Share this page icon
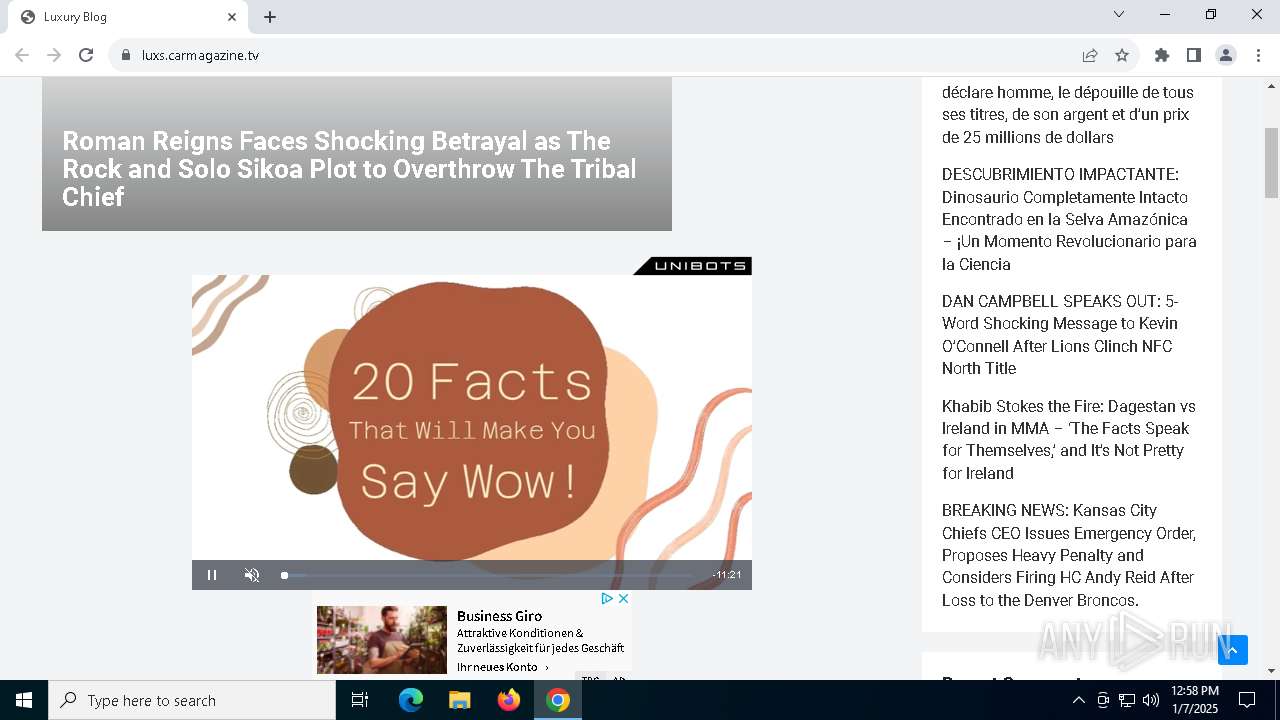 tap(1090, 55)
